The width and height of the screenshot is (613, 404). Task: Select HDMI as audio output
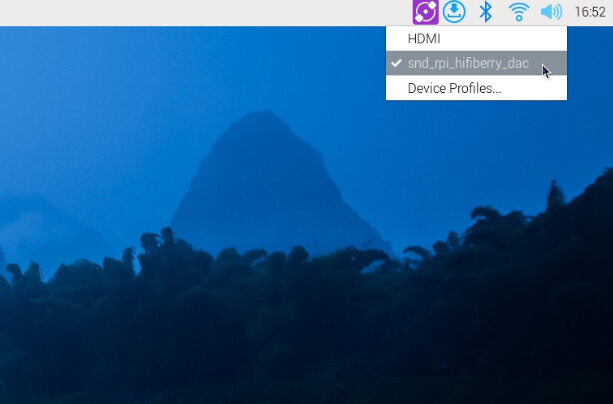pyautogui.click(x=423, y=38)
